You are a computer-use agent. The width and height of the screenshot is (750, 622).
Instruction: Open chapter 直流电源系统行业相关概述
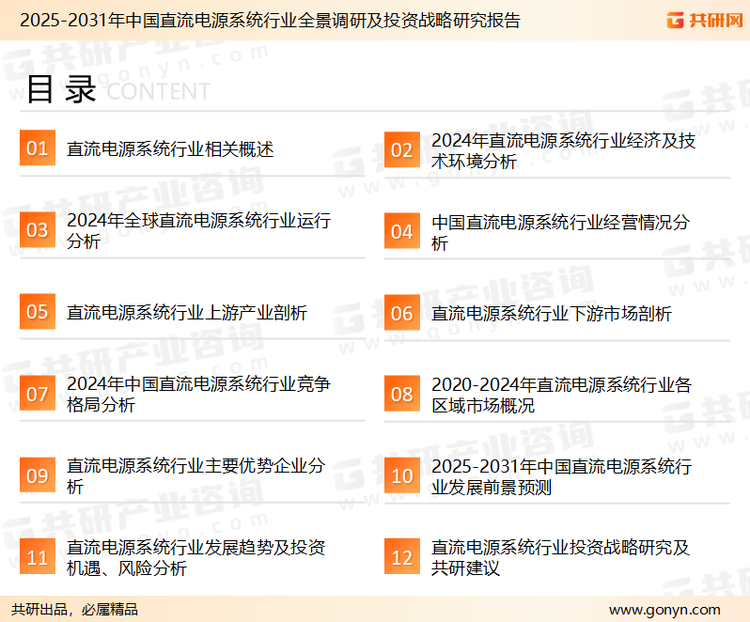[x=170, y=149]
